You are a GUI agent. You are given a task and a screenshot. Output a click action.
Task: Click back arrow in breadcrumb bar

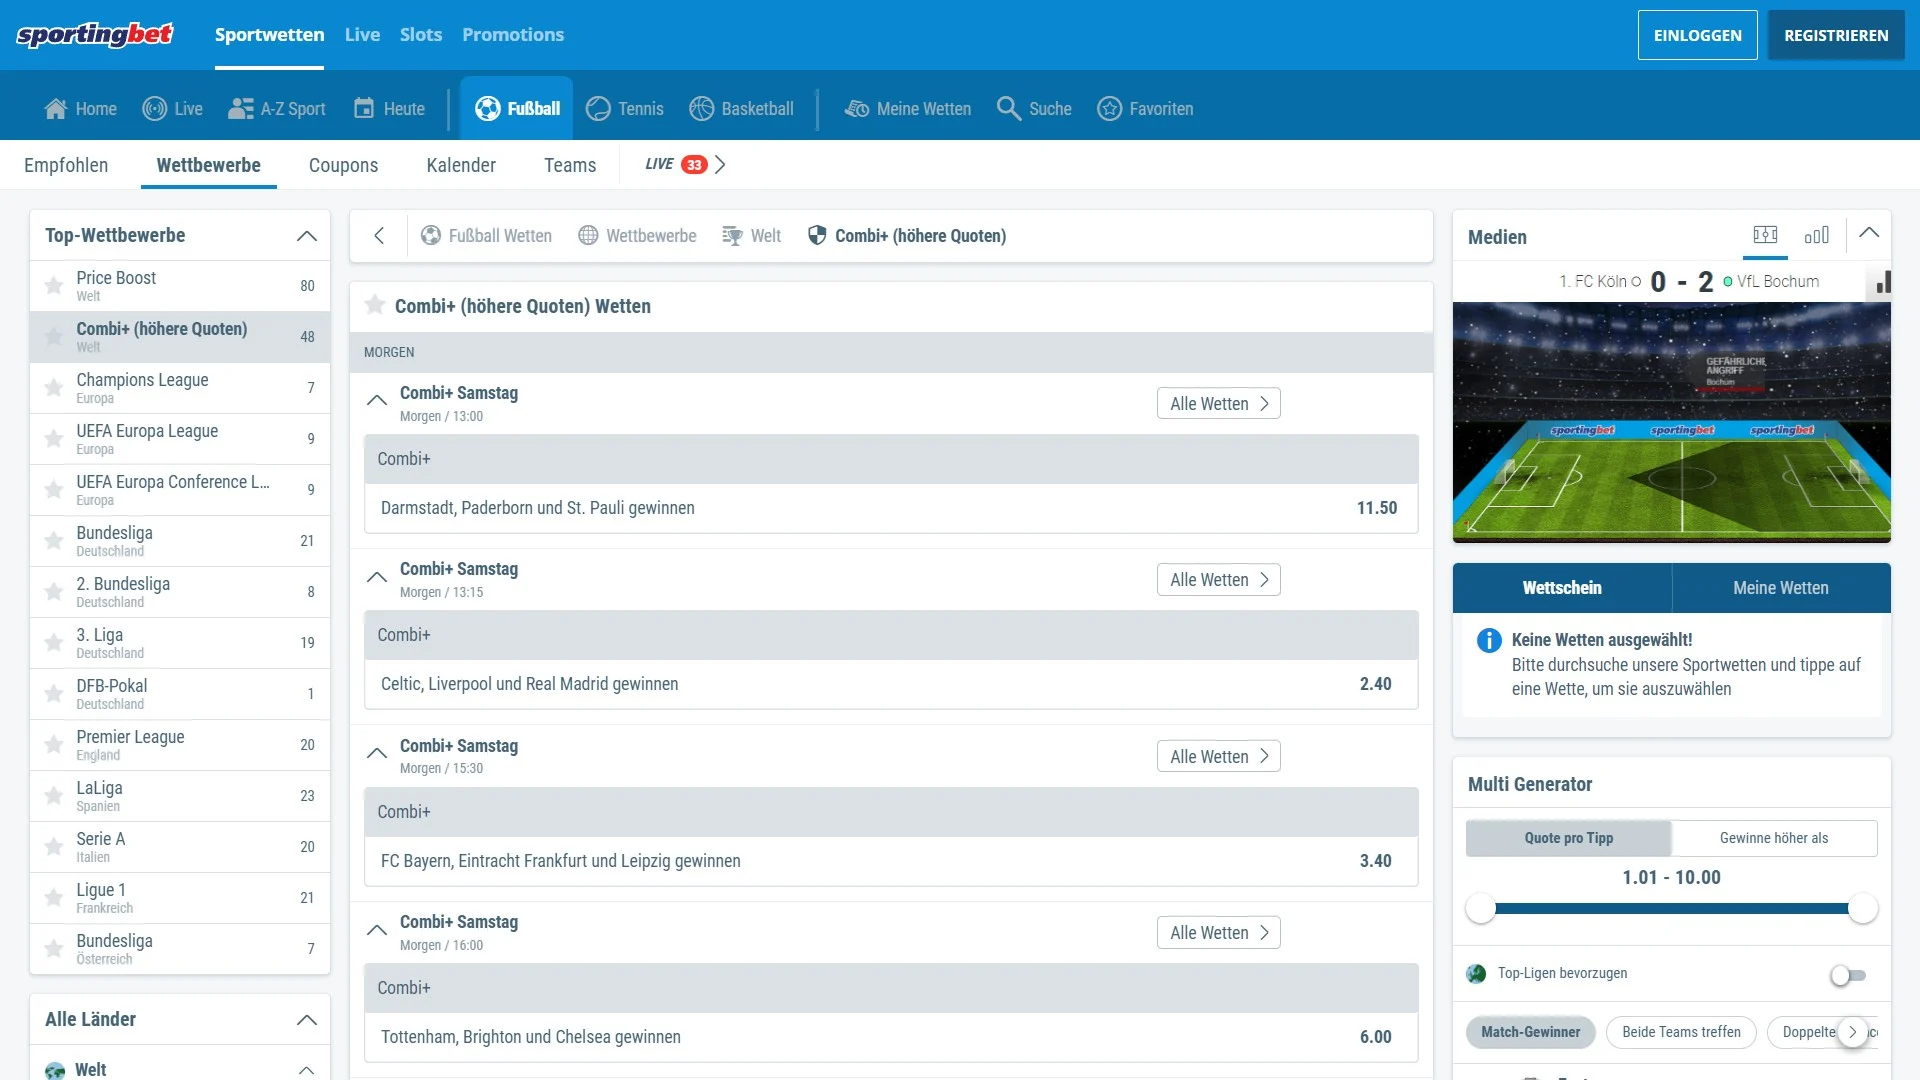click(379, 236)
